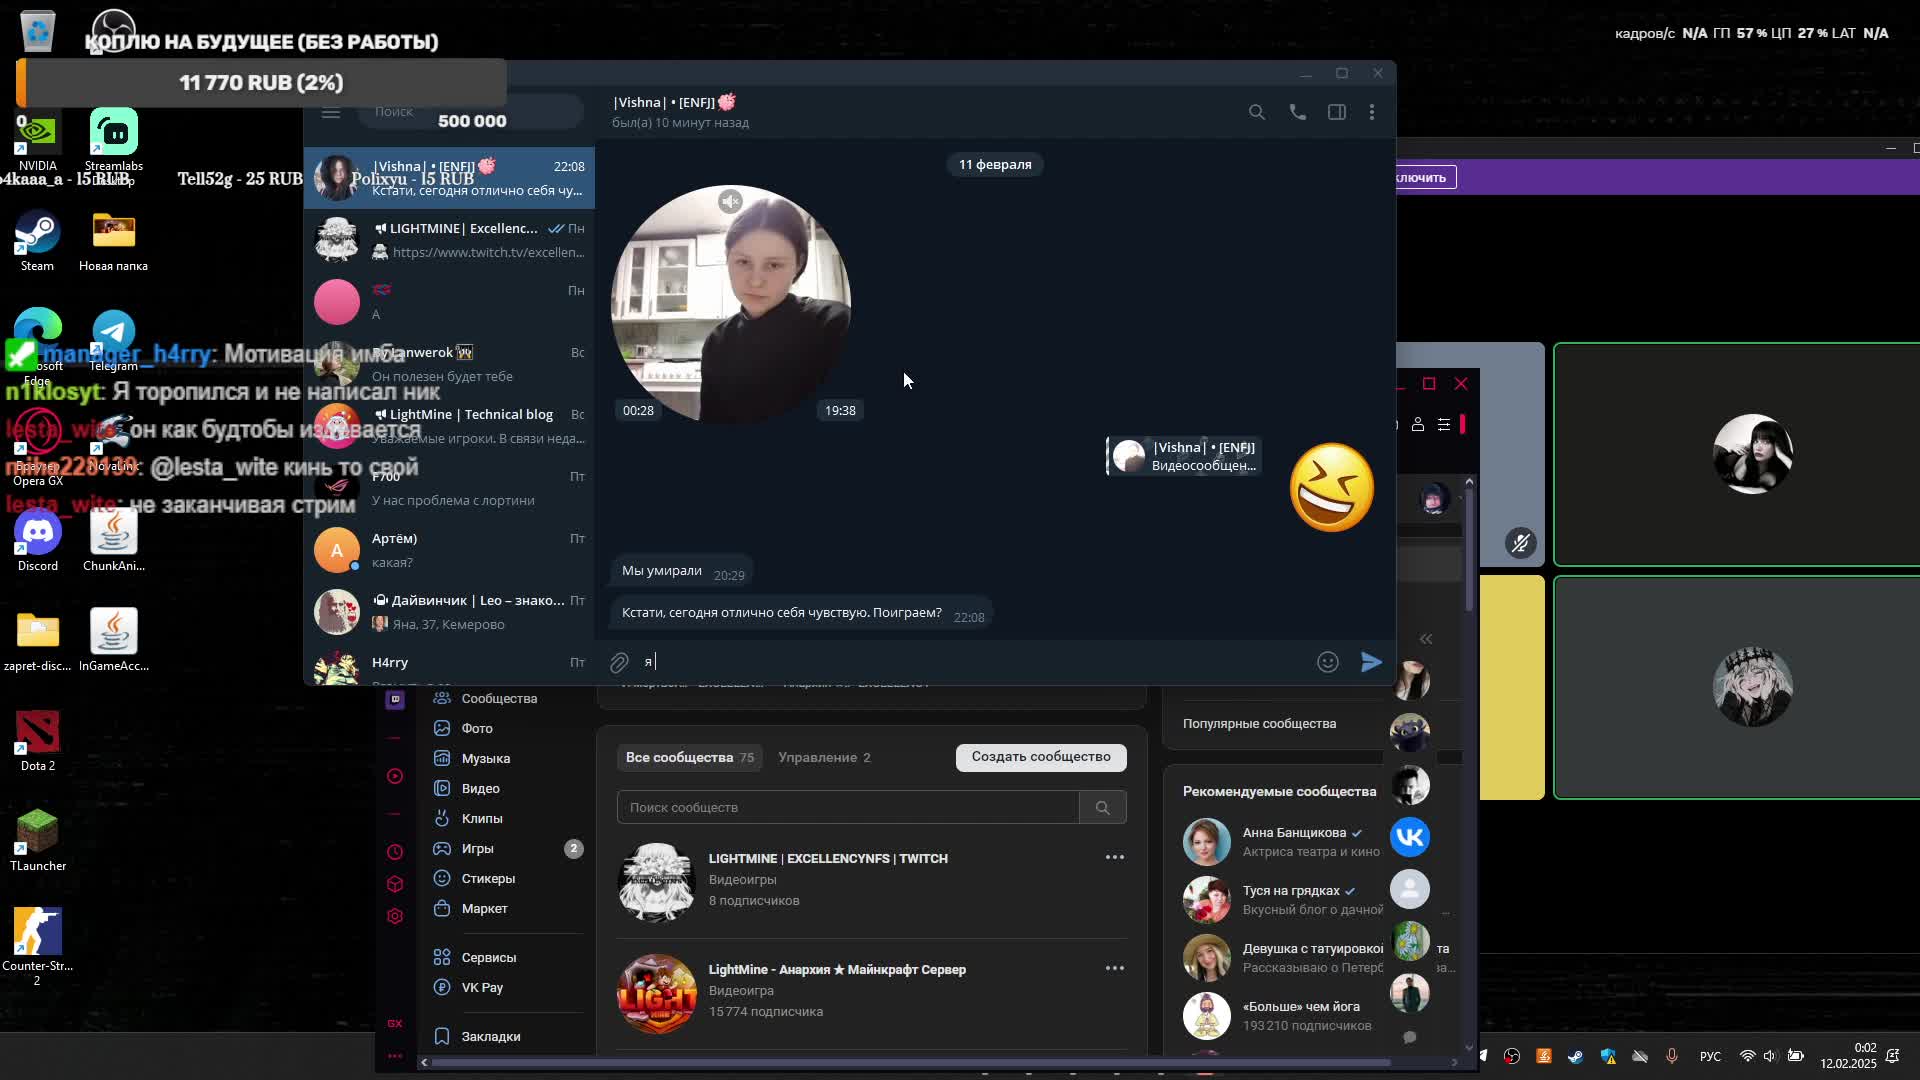Open Steam shortcut on the desktop
Screen dimensions: 1920x1080
pos(37,241)
